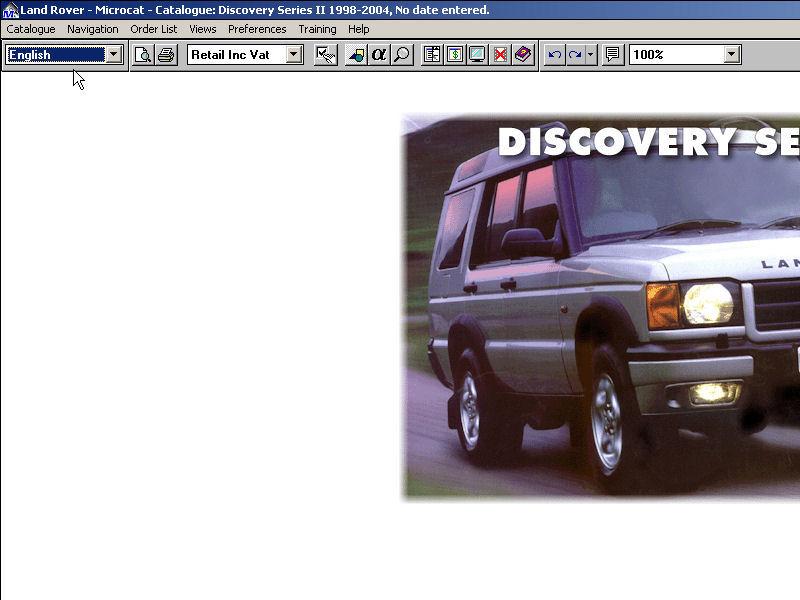
Task: Click the red X toolbar icon
Action: [500, 55]
